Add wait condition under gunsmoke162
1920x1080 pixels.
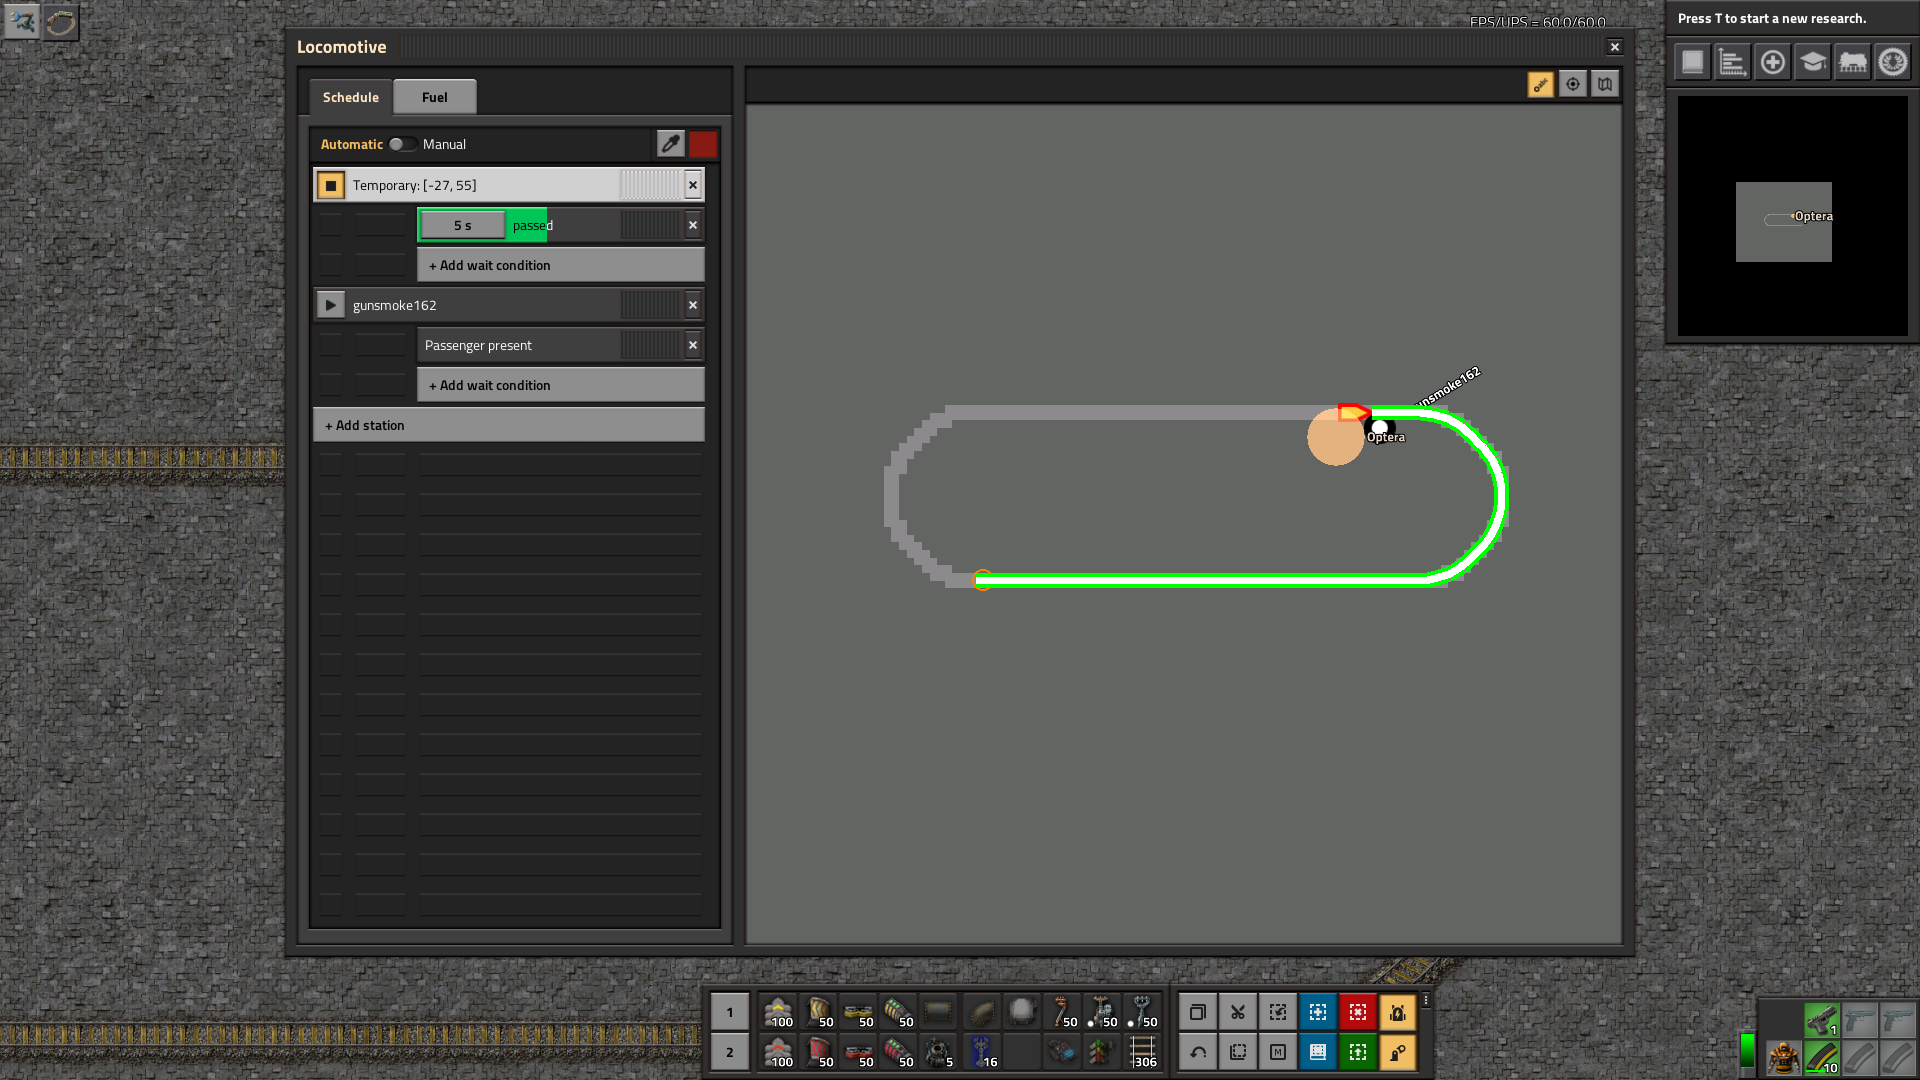coord(561,385)
